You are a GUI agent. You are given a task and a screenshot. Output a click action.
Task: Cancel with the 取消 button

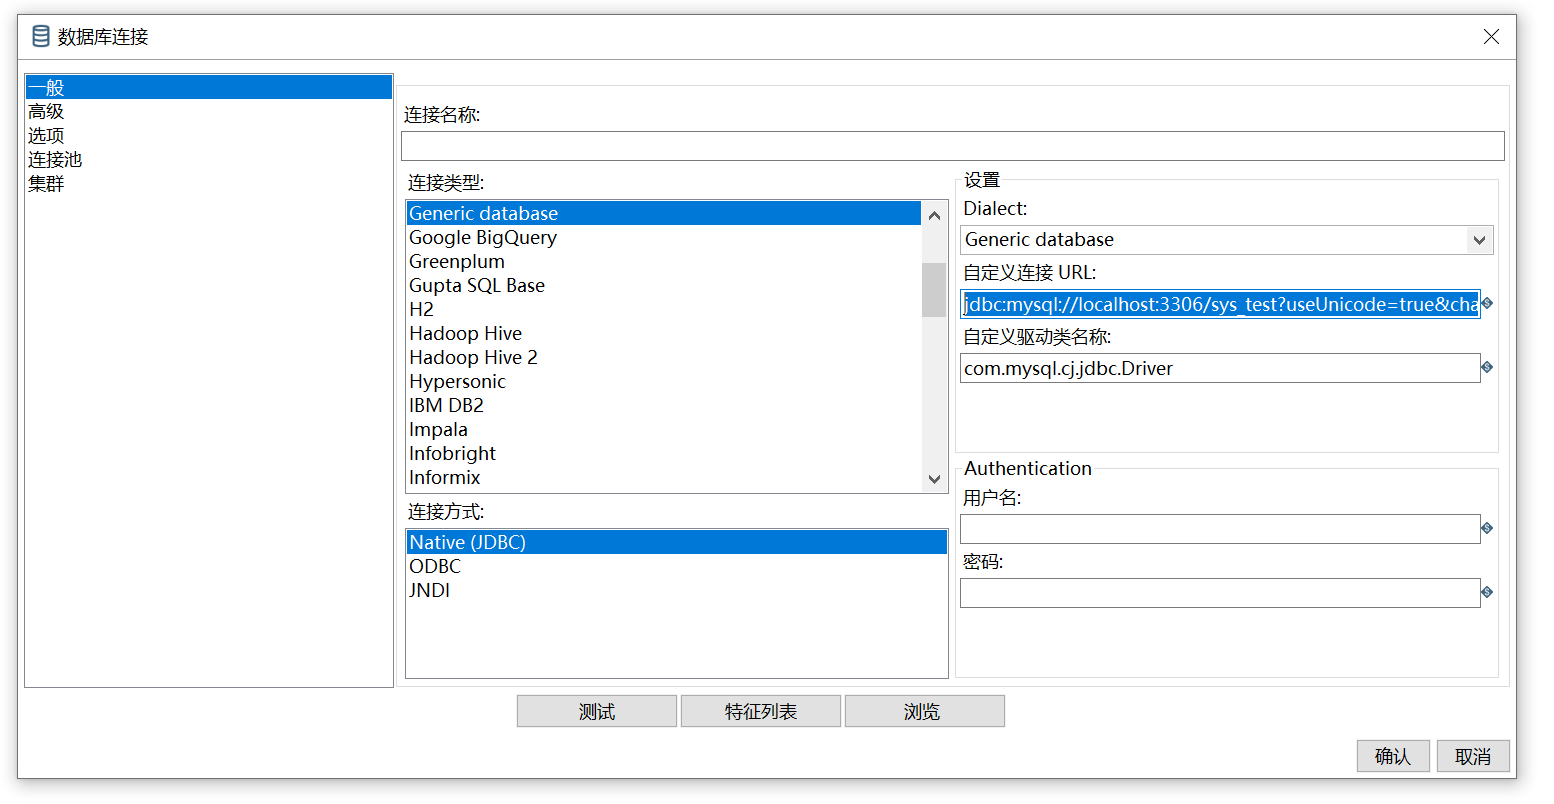point(1473,756)
